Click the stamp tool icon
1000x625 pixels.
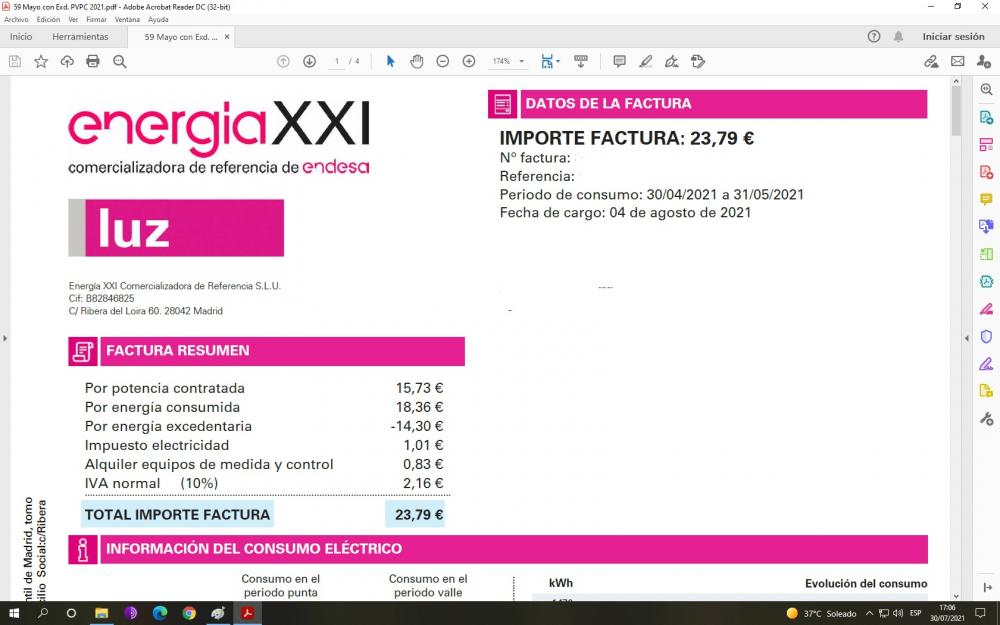698,61
